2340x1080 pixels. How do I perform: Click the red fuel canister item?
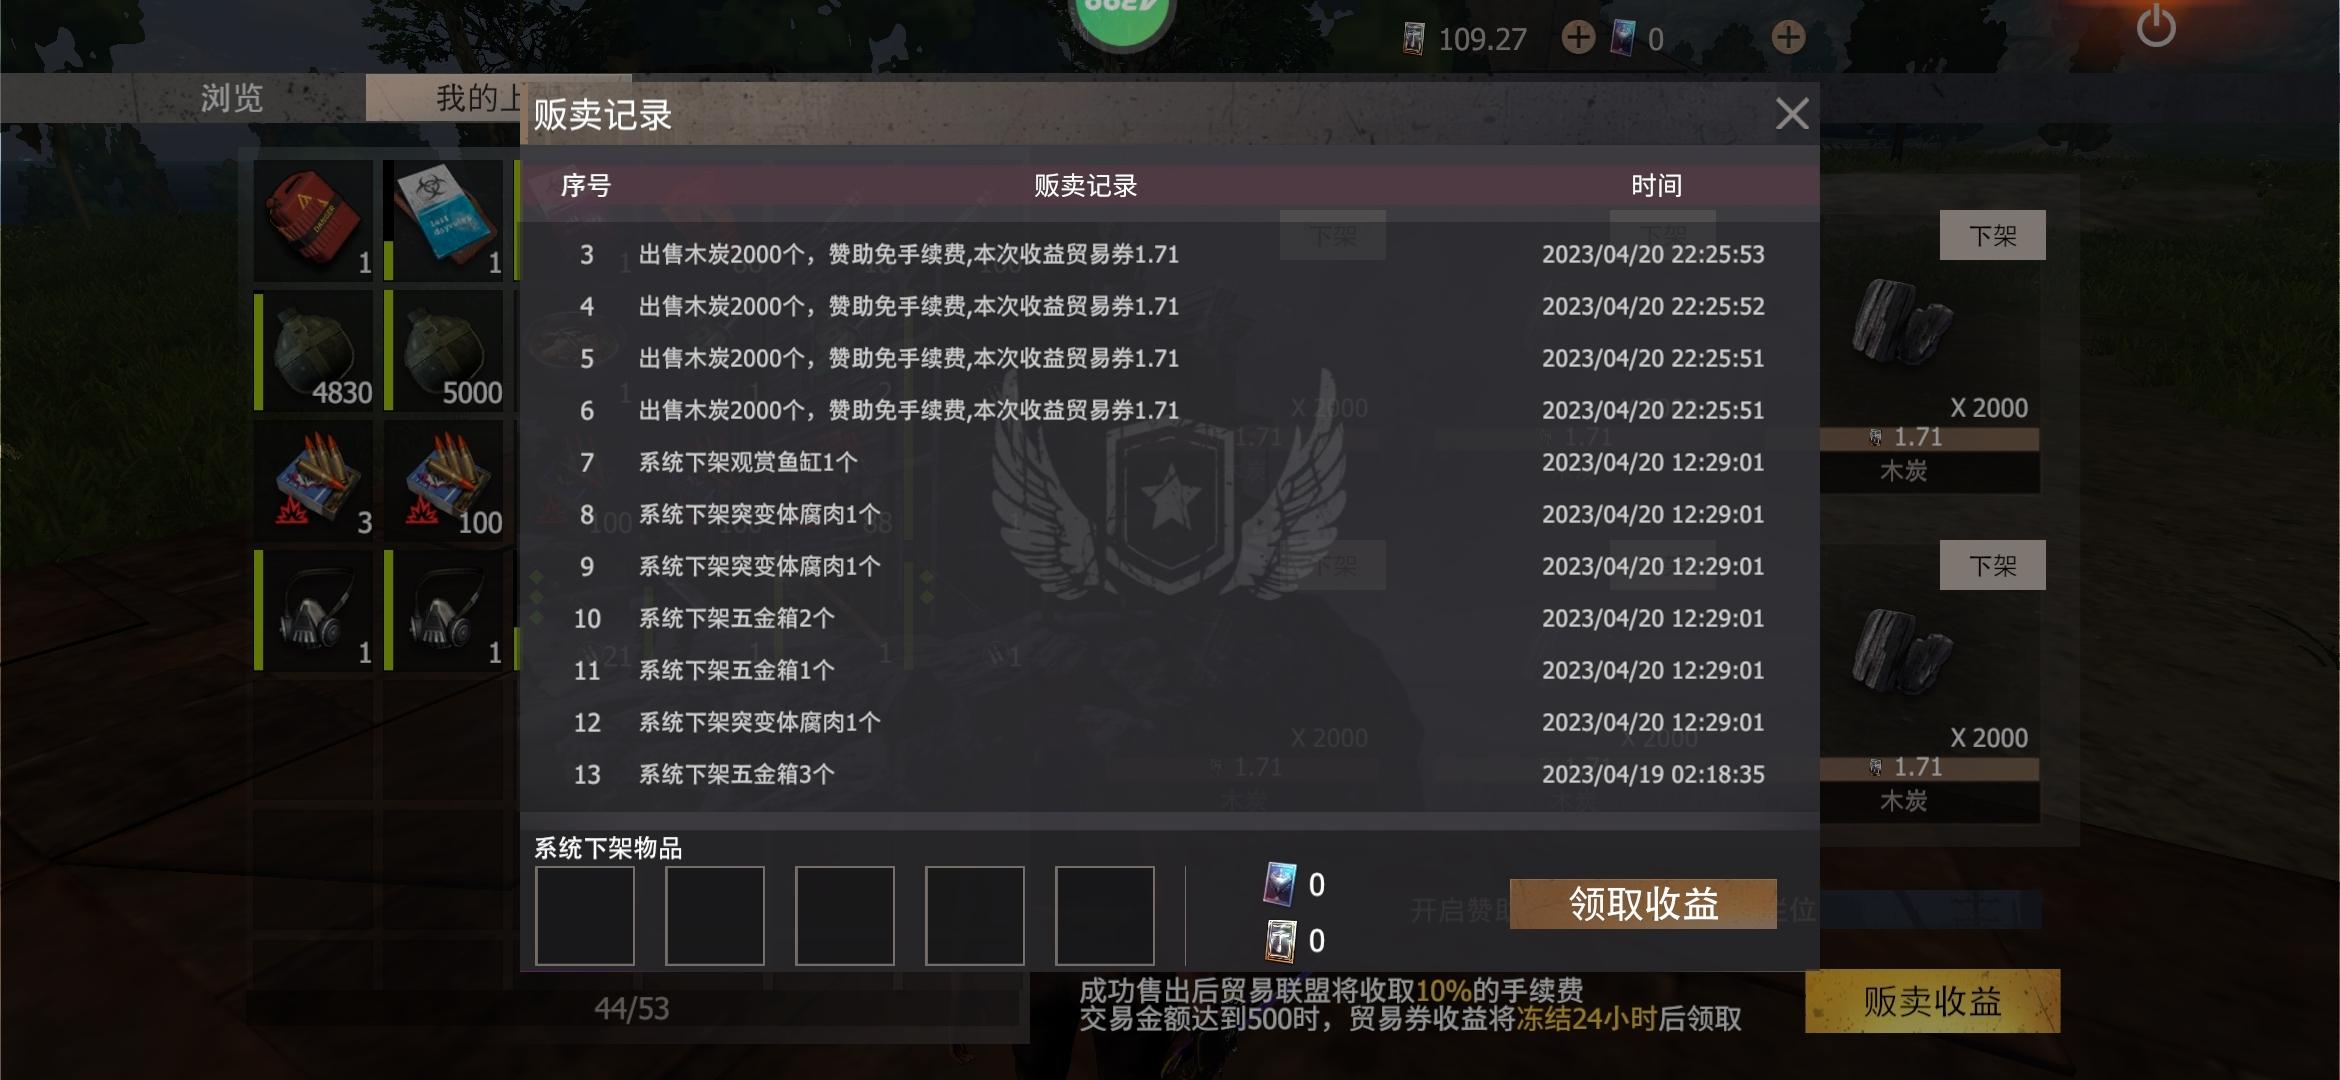(313, 220)
